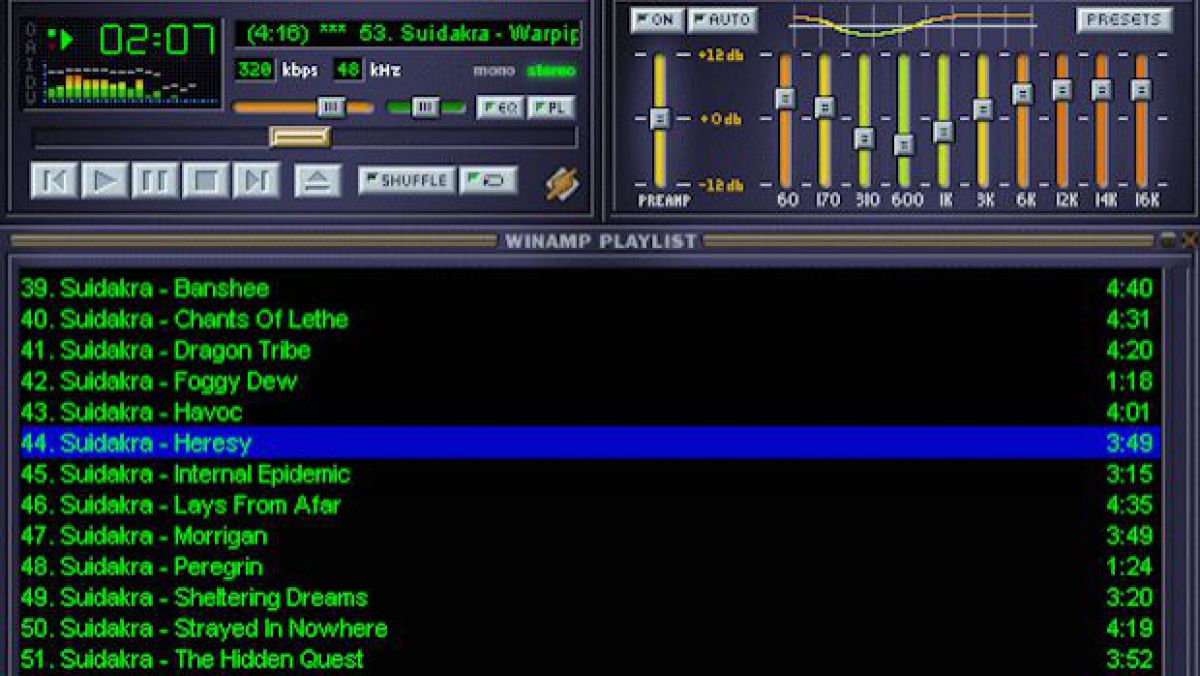
Task: Select track 45 Internal Epidemic
Action: coord(590,474)
